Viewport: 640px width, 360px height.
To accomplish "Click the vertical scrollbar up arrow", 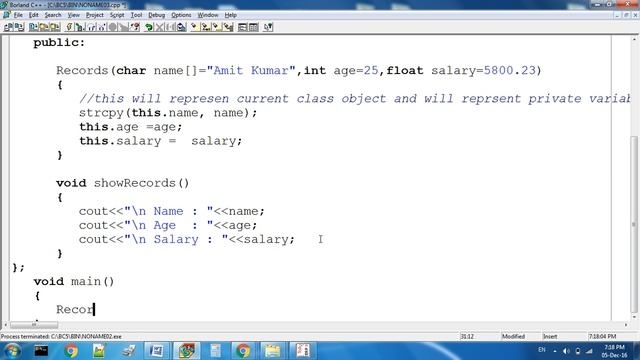I will pyautogui.click(x=634, y=39).
